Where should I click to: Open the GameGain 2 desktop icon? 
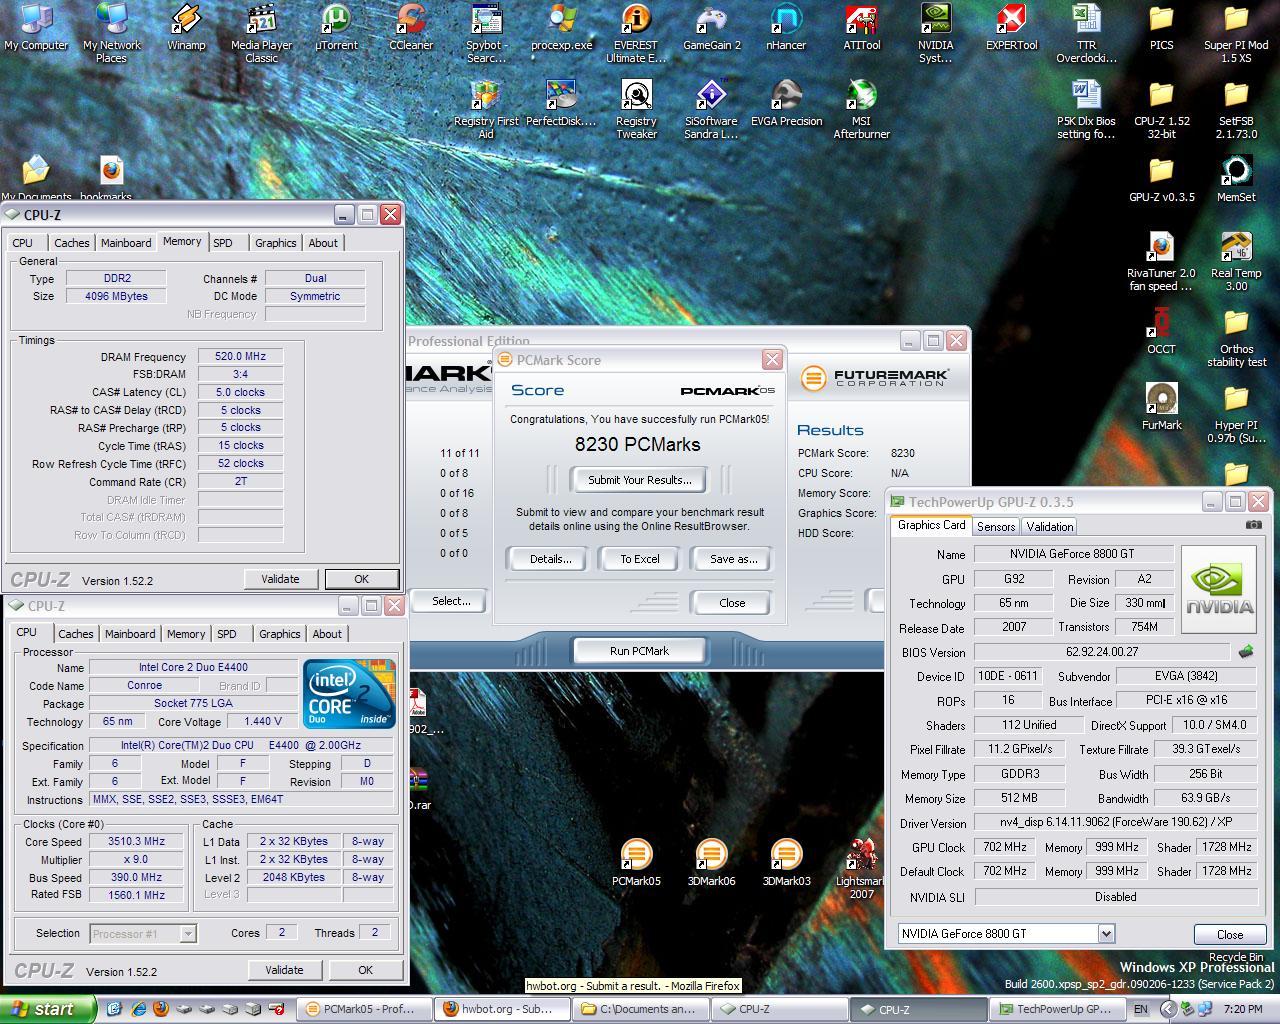[711, 27]
